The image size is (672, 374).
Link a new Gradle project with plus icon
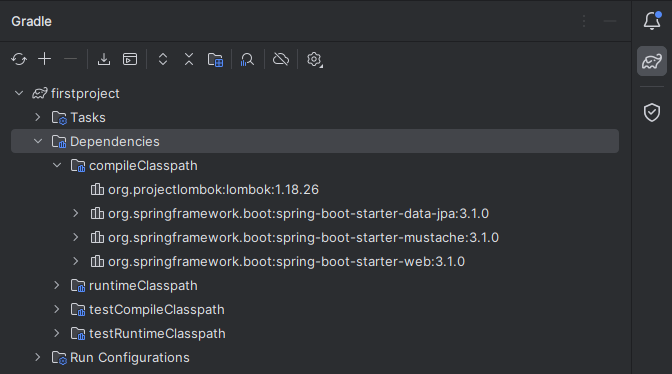[45, 59]
